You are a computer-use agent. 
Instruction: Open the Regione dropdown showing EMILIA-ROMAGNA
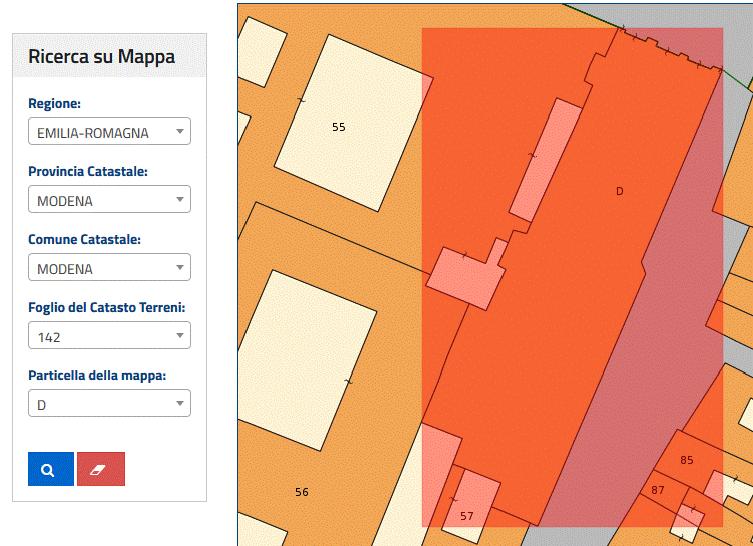point(109,131)
